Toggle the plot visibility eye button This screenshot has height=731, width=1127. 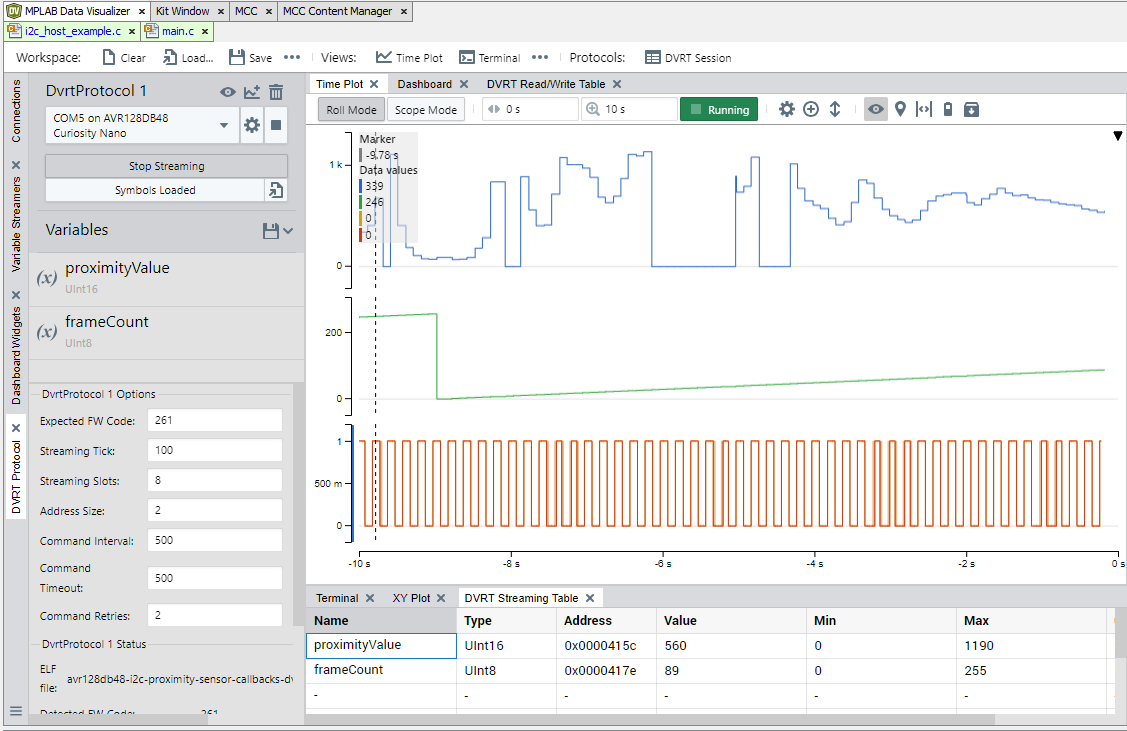click(875, 109)
